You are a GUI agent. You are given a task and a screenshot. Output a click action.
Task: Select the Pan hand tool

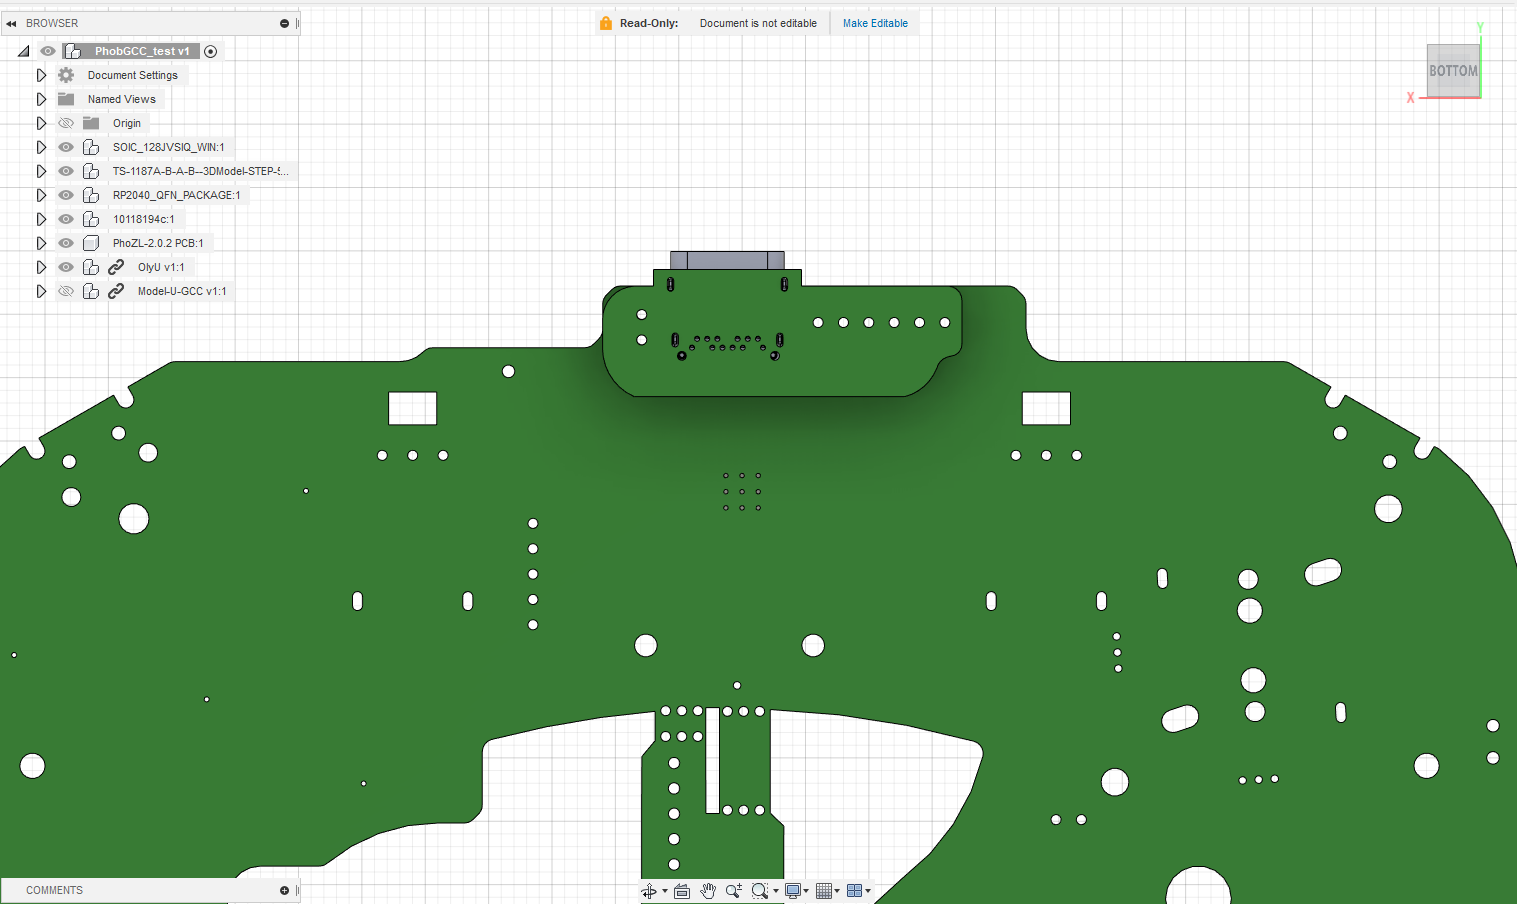[x=708, y=891]
